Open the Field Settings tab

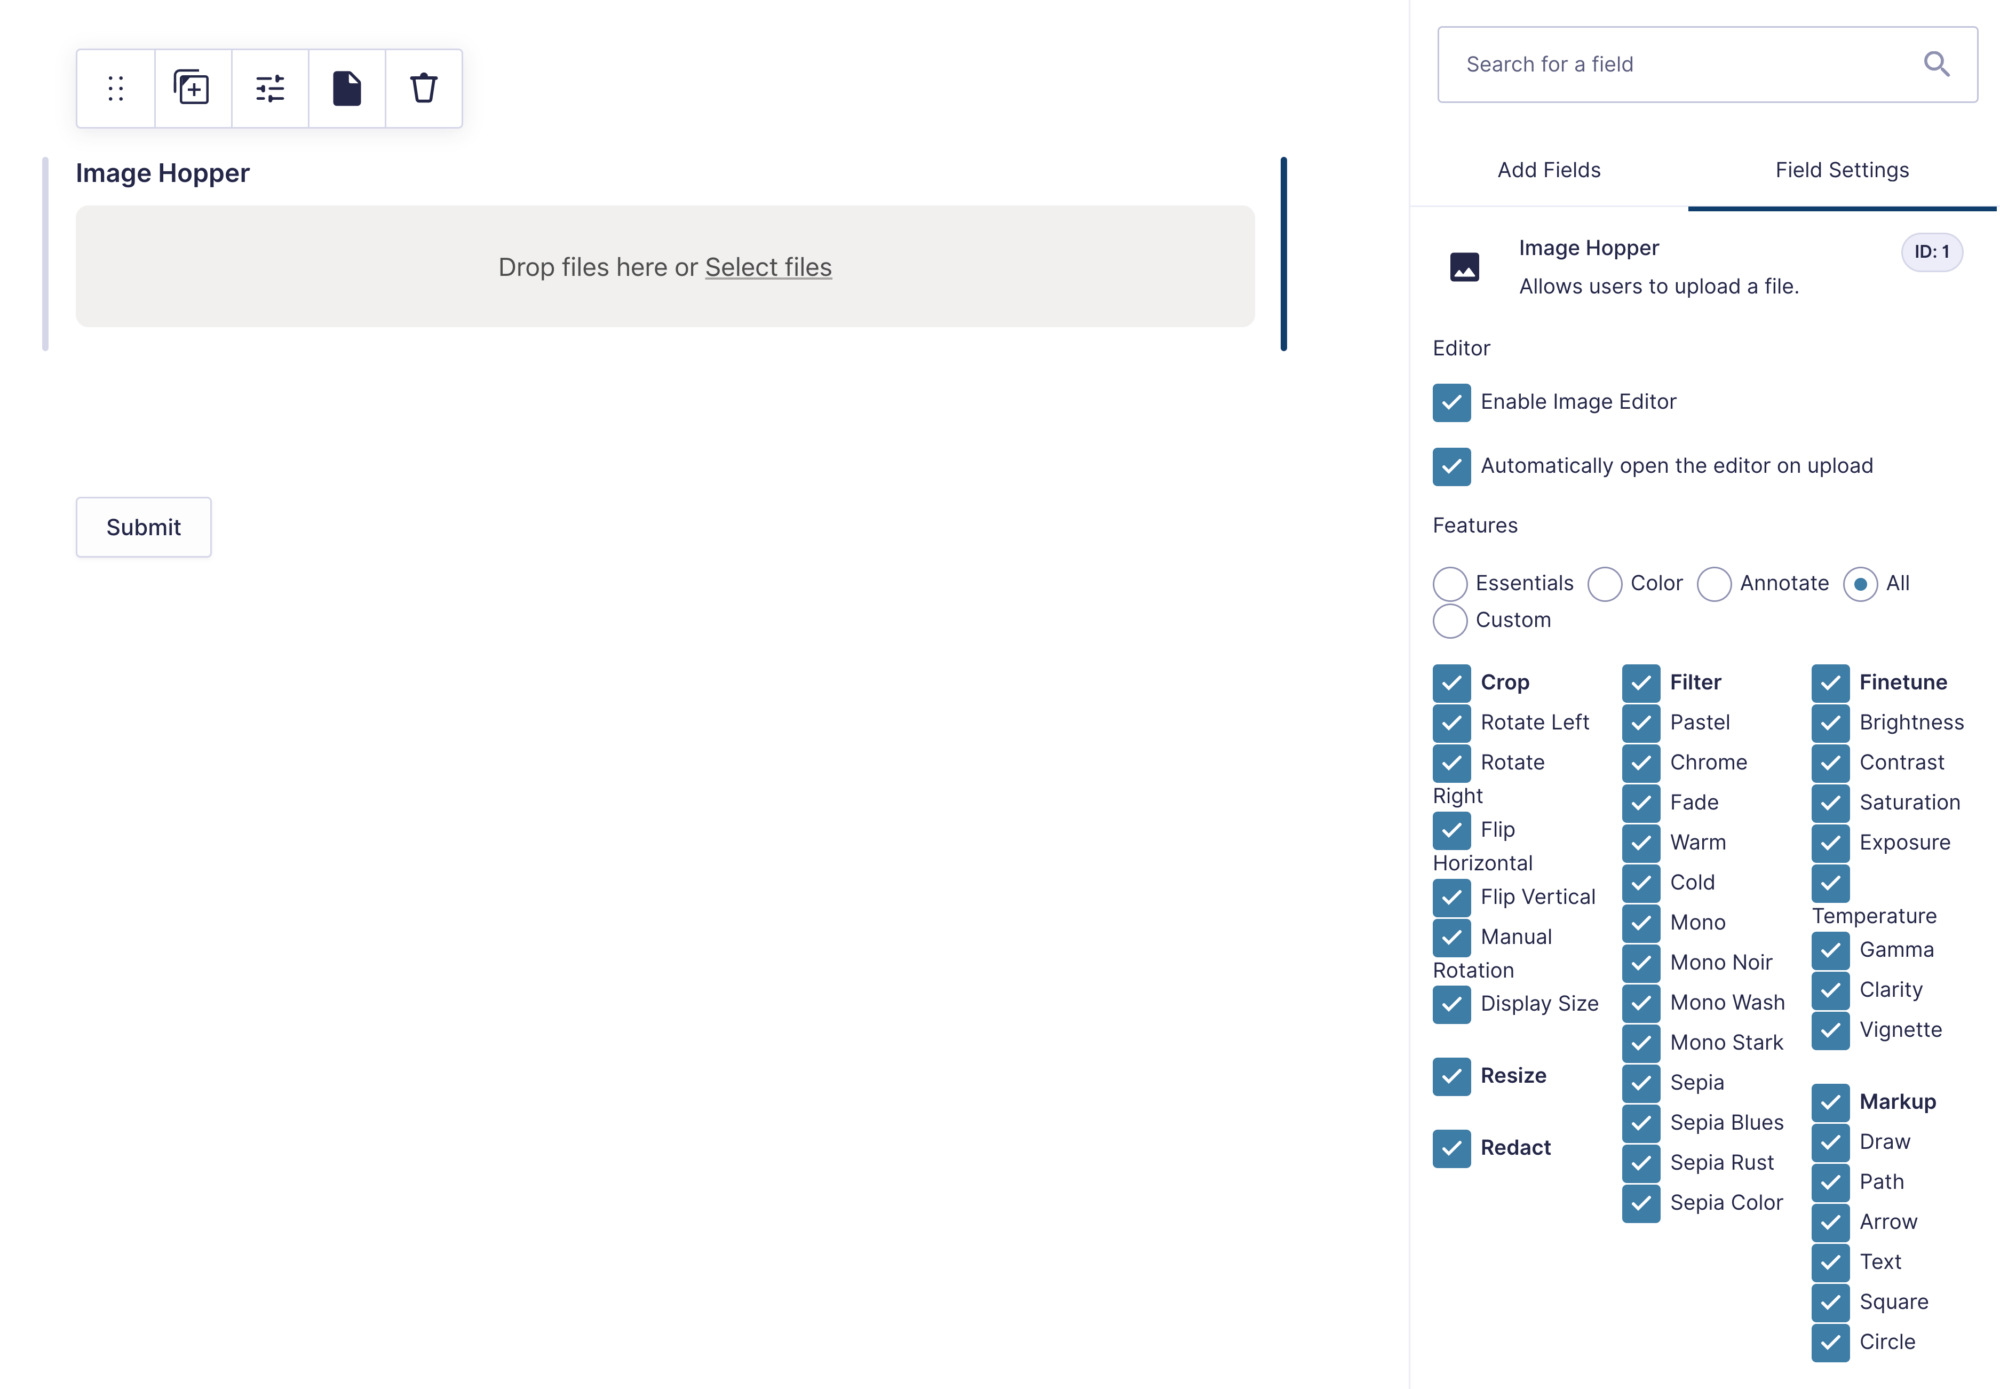(1842, 170)
